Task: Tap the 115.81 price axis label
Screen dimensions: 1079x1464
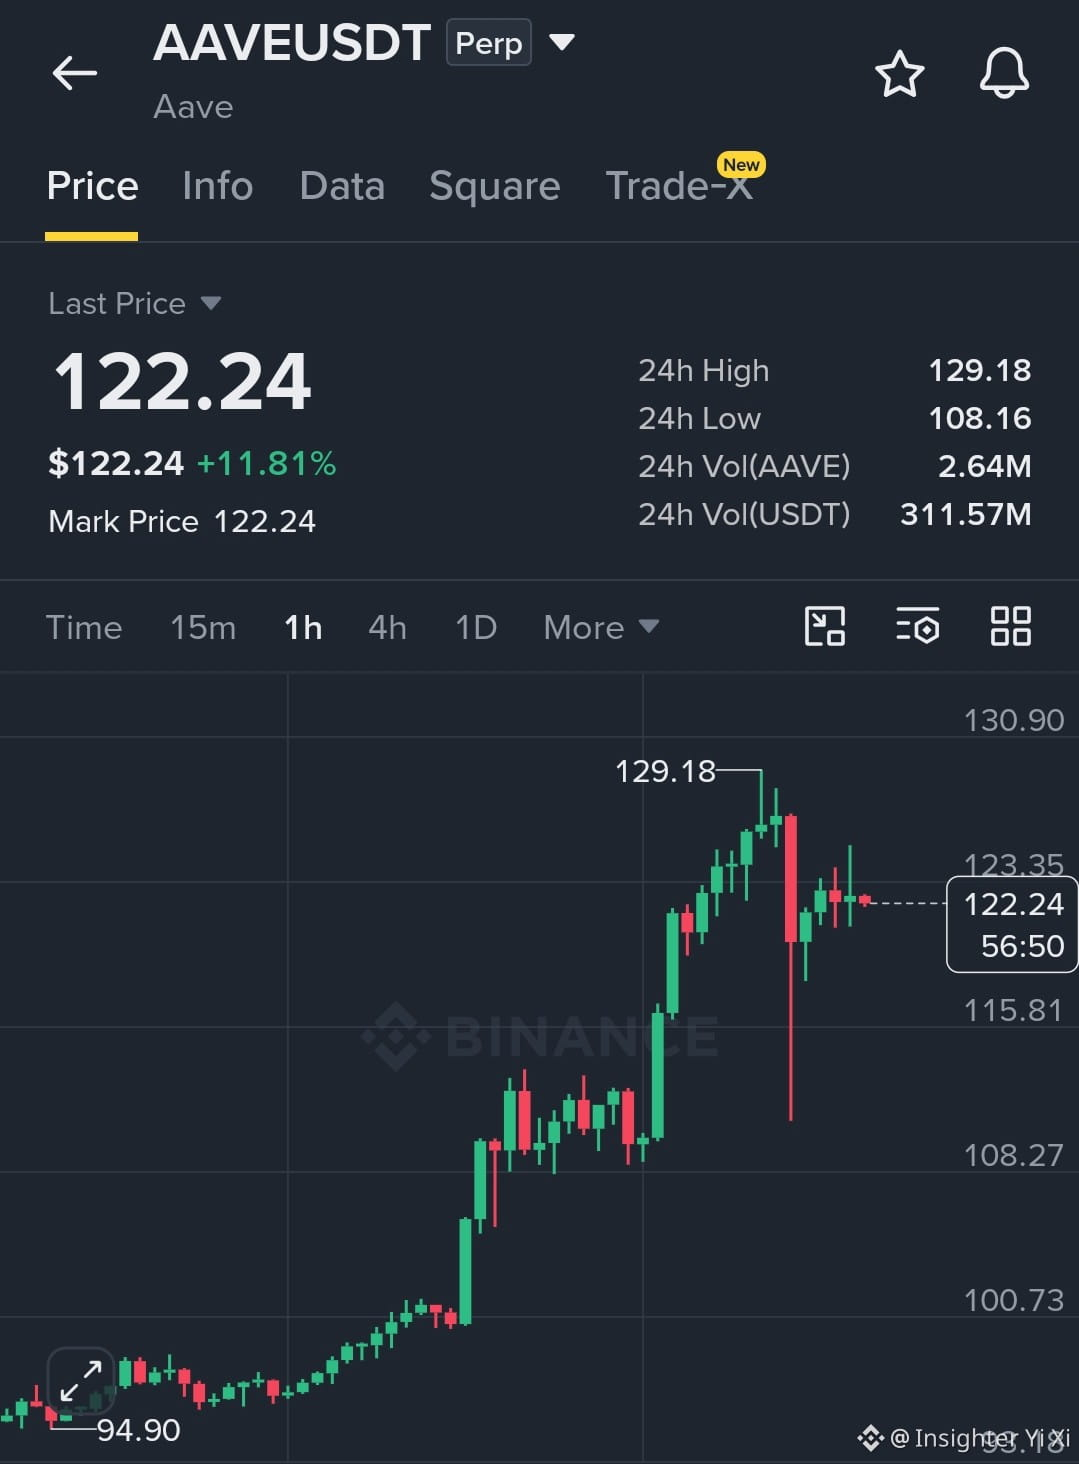Action: coord(1014,1010)
